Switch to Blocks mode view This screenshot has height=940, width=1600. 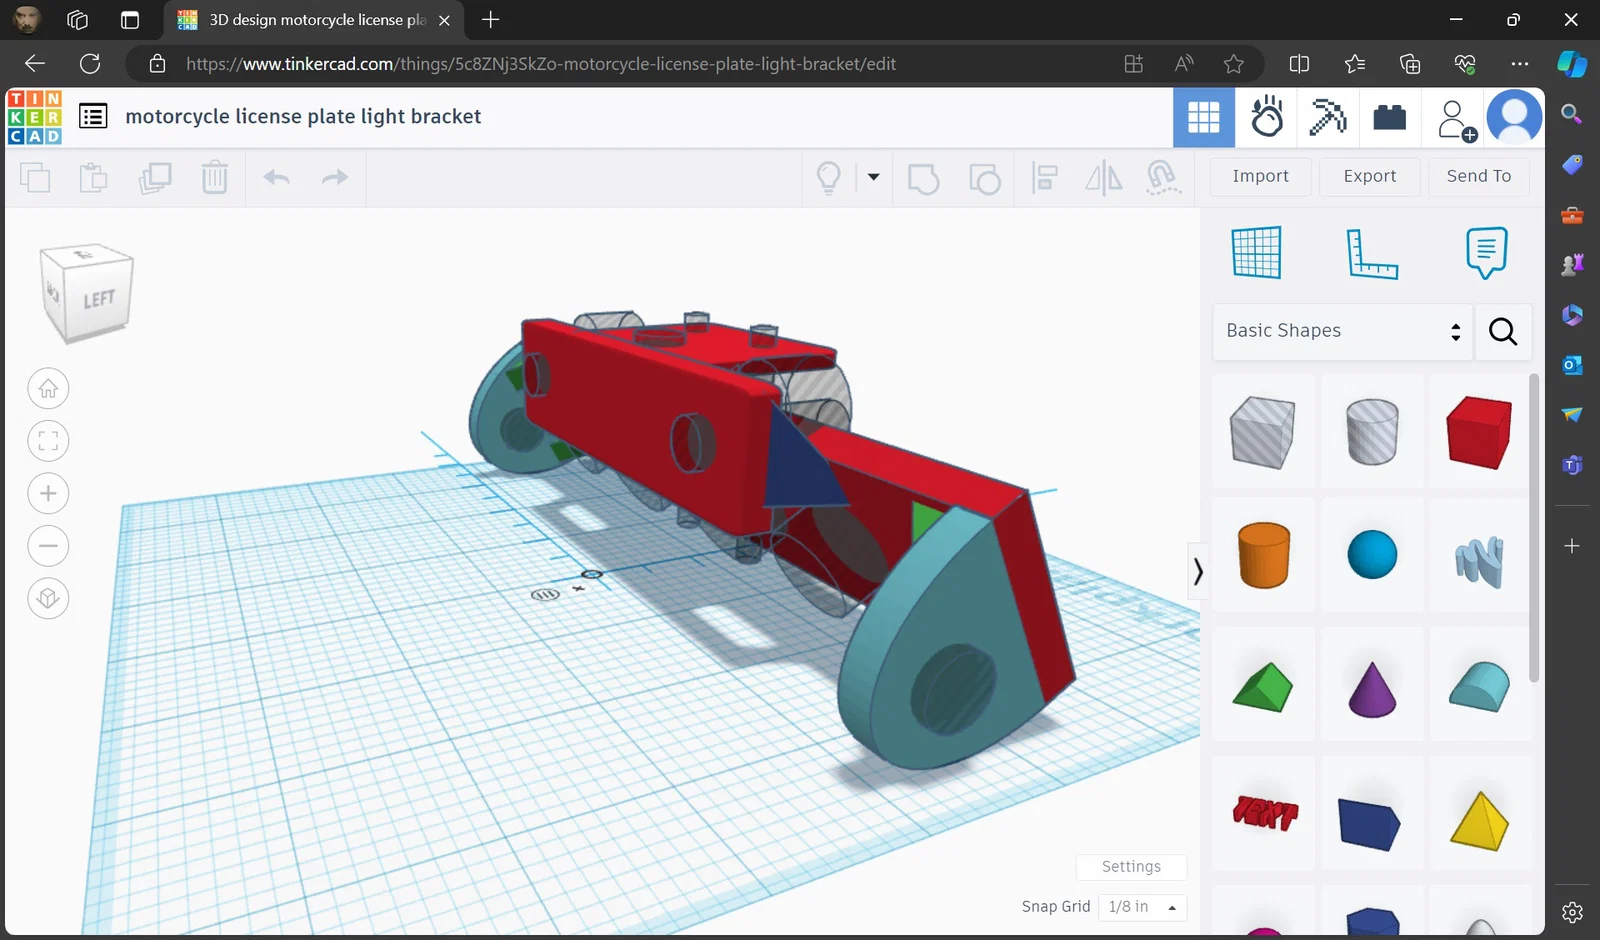1328,117
